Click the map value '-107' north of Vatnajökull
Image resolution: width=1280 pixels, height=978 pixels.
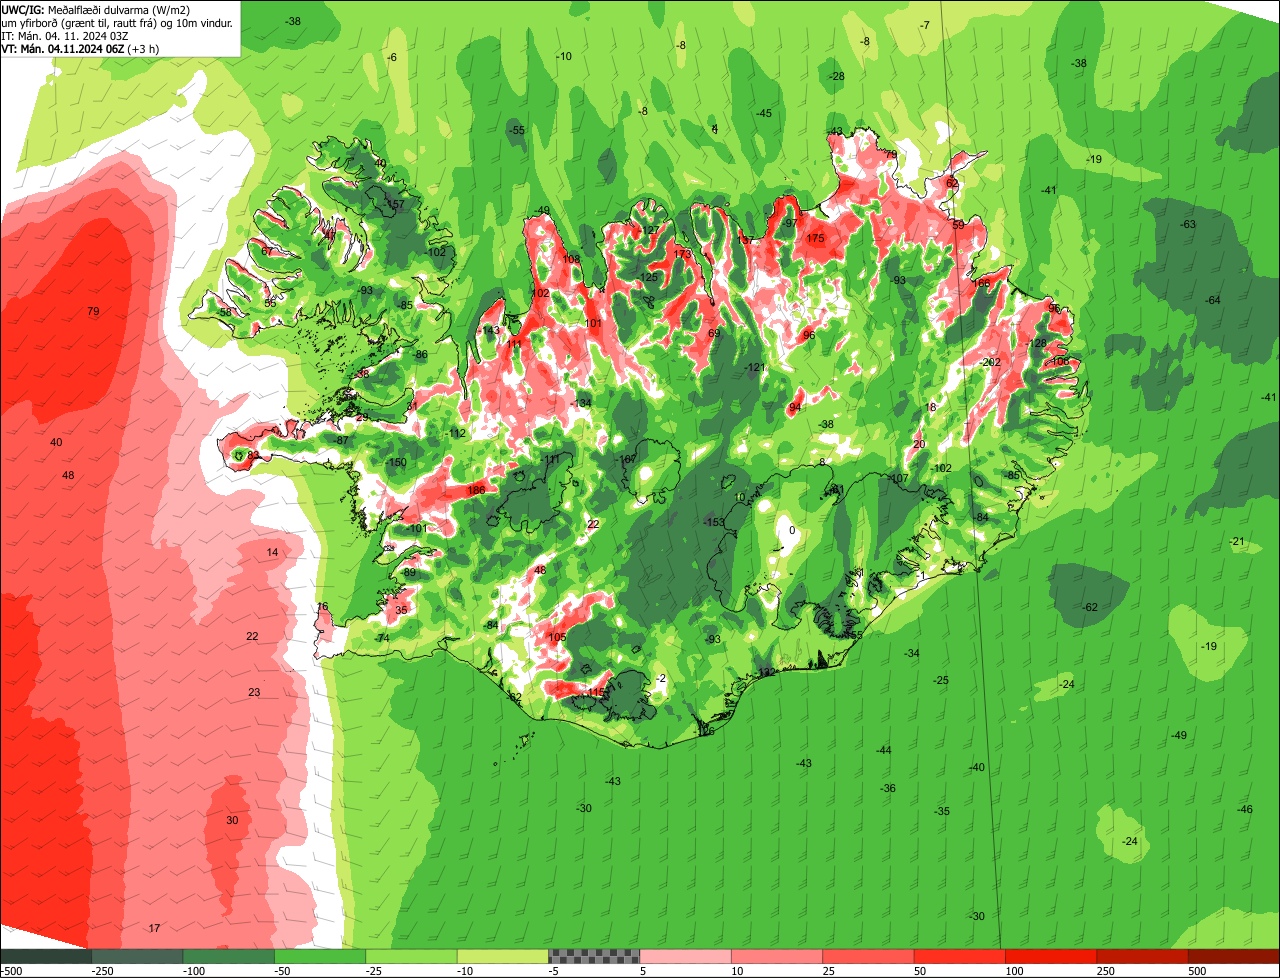click(x=897, y=478)
